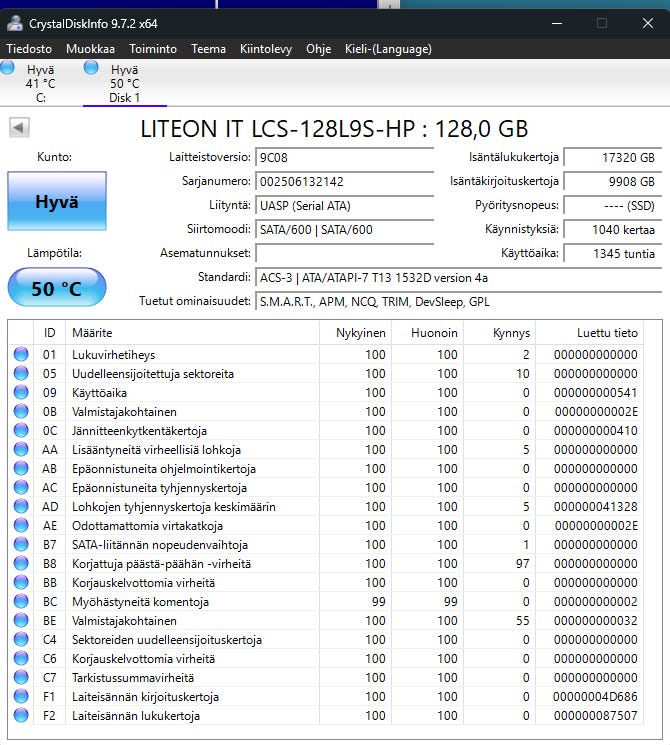Open the Kieli-(Language) menu

[388, 49]
